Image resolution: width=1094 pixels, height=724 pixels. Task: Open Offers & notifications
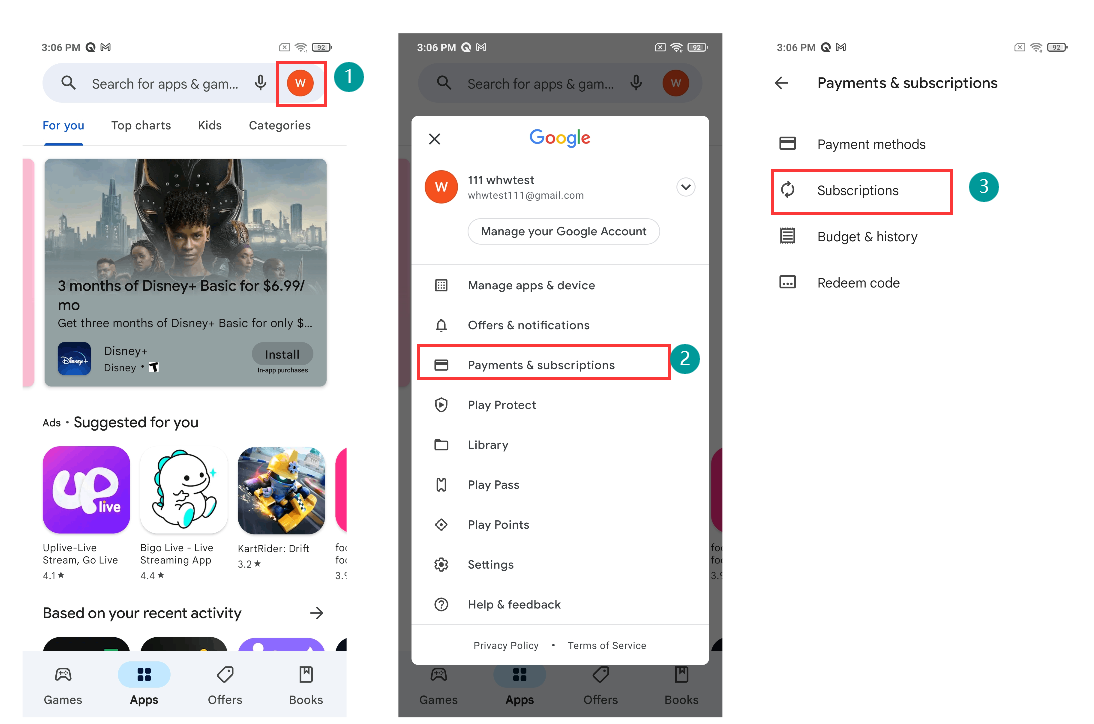[x=560, y=325]
